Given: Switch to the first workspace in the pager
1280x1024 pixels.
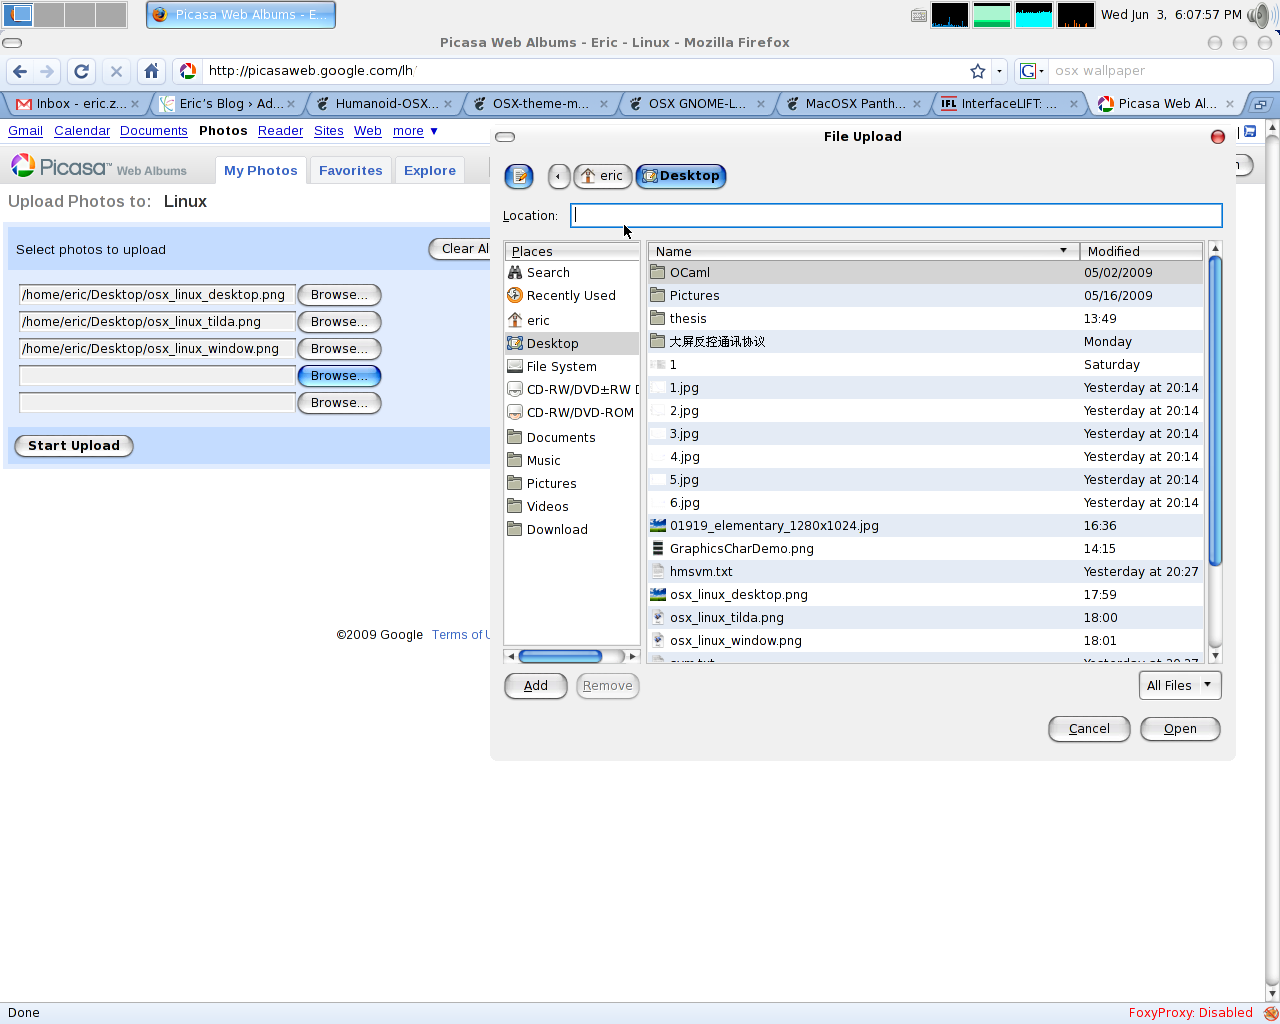Looking at the screenshot, I should point(18,15).
